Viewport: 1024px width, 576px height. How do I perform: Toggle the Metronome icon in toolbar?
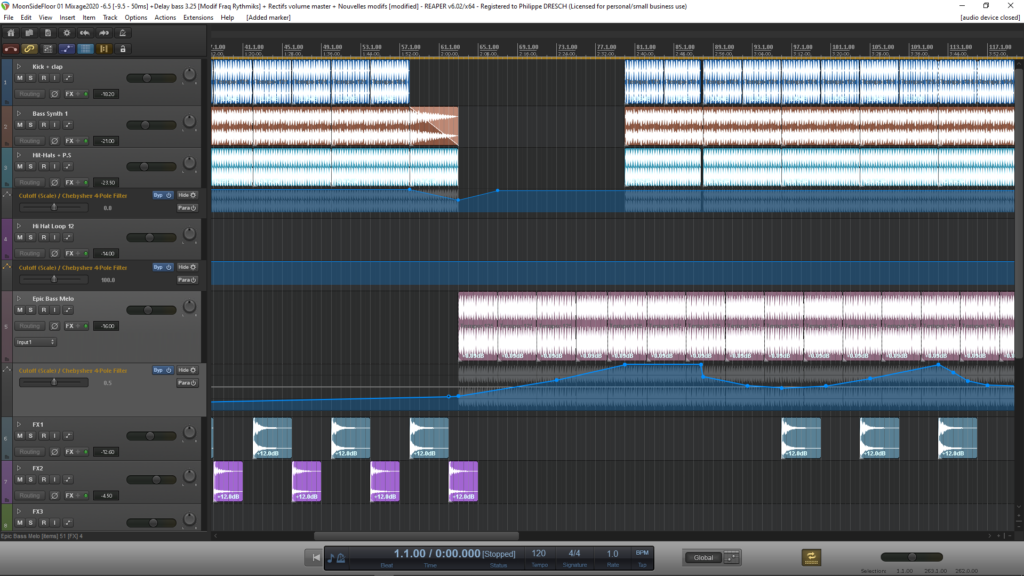(x=122, y=33)
